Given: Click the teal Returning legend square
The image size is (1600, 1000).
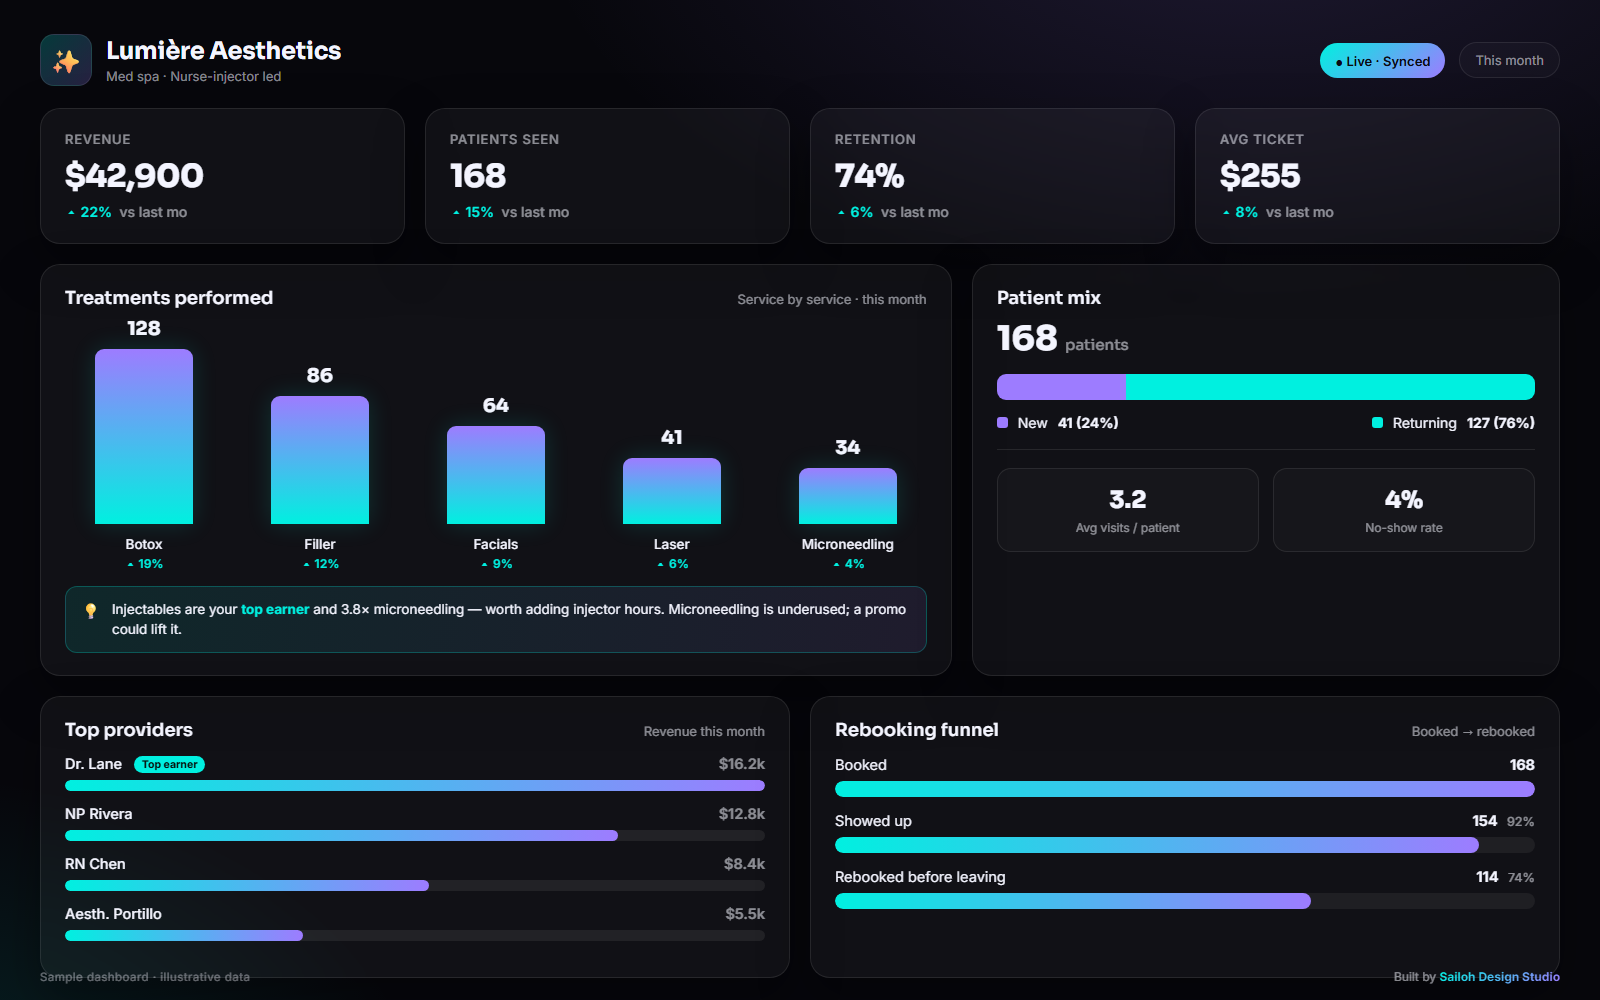Looking at the screenshot, I should (x=1377, y=423).
